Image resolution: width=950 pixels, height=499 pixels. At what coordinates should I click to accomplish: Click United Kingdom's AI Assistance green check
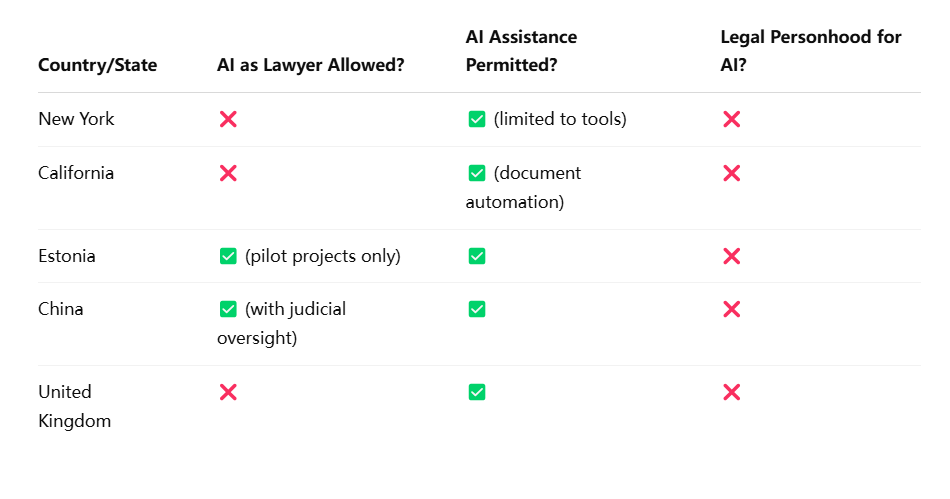(477, 392)
